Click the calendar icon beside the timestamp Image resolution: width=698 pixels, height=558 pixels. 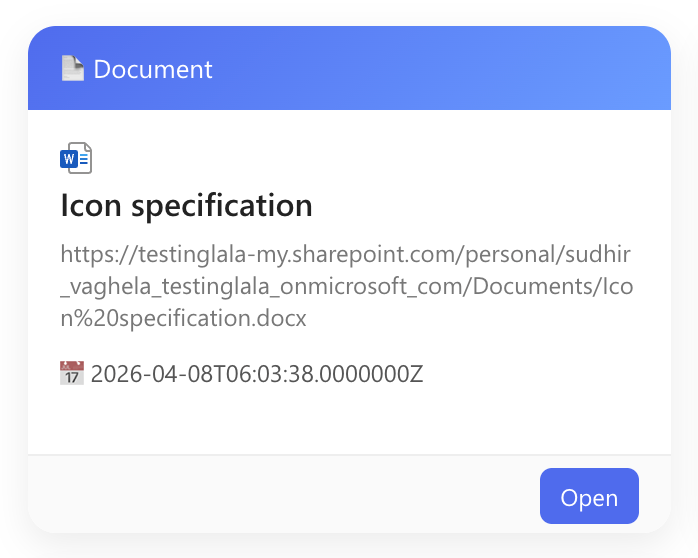72,375
